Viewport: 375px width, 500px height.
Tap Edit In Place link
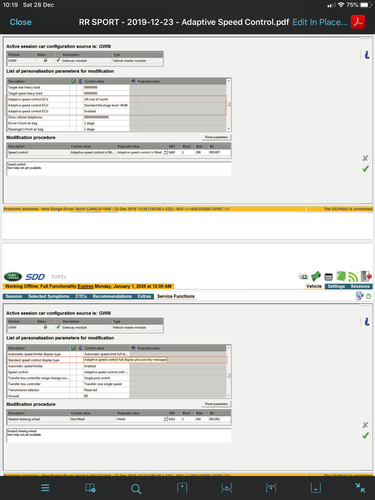320,22
